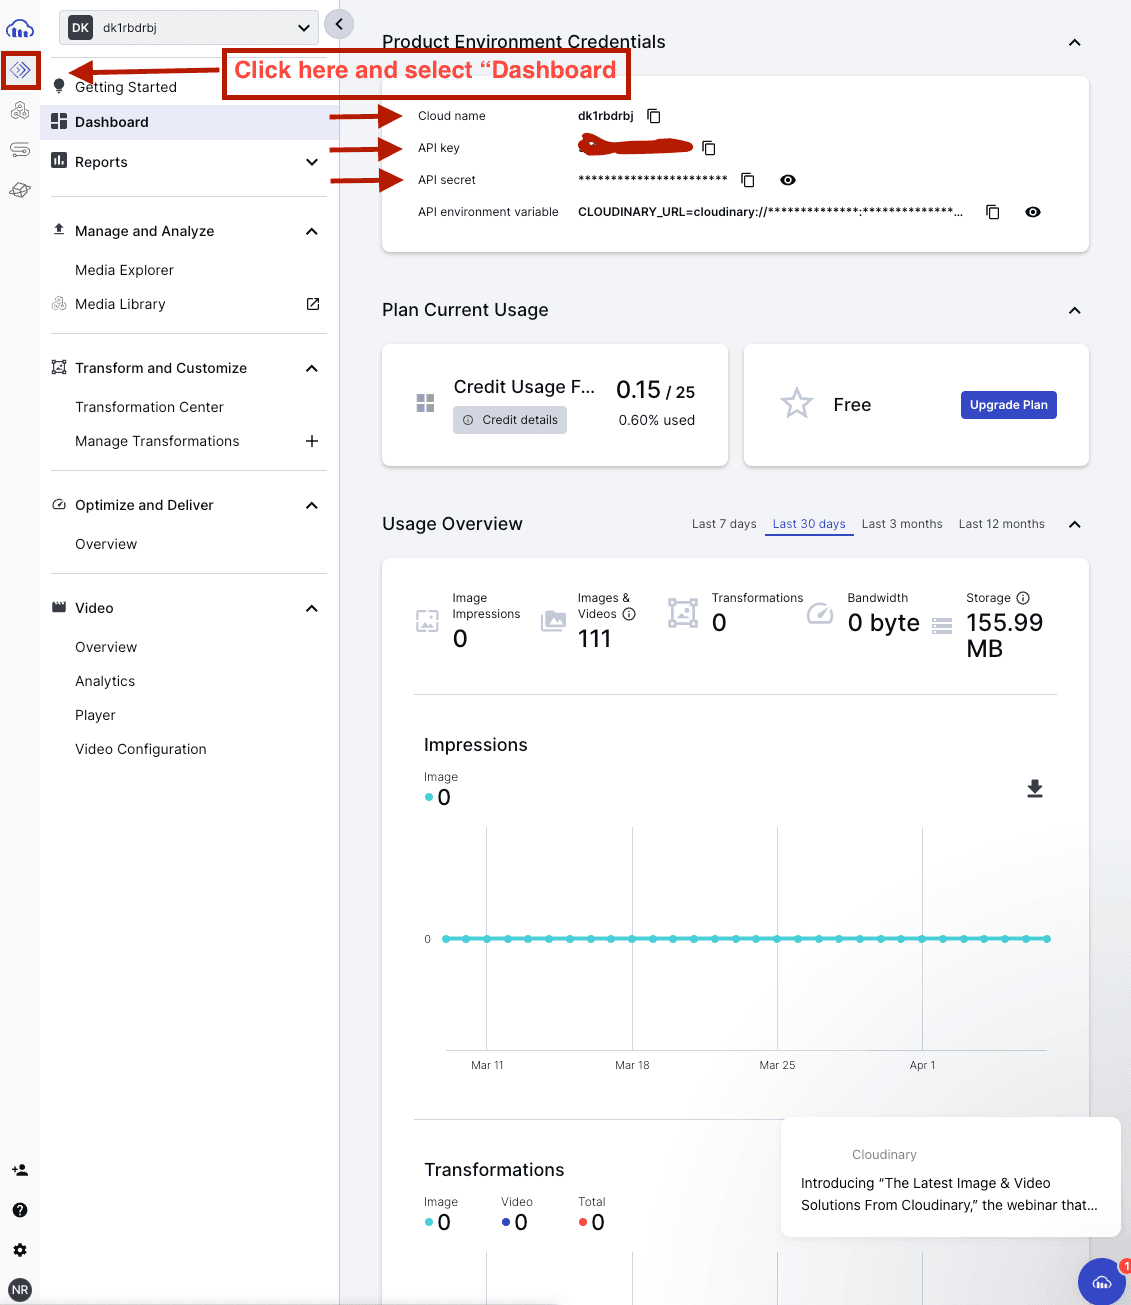Open the Help question mark icon
The image size is (1131, 1305).
(20, 1209)
